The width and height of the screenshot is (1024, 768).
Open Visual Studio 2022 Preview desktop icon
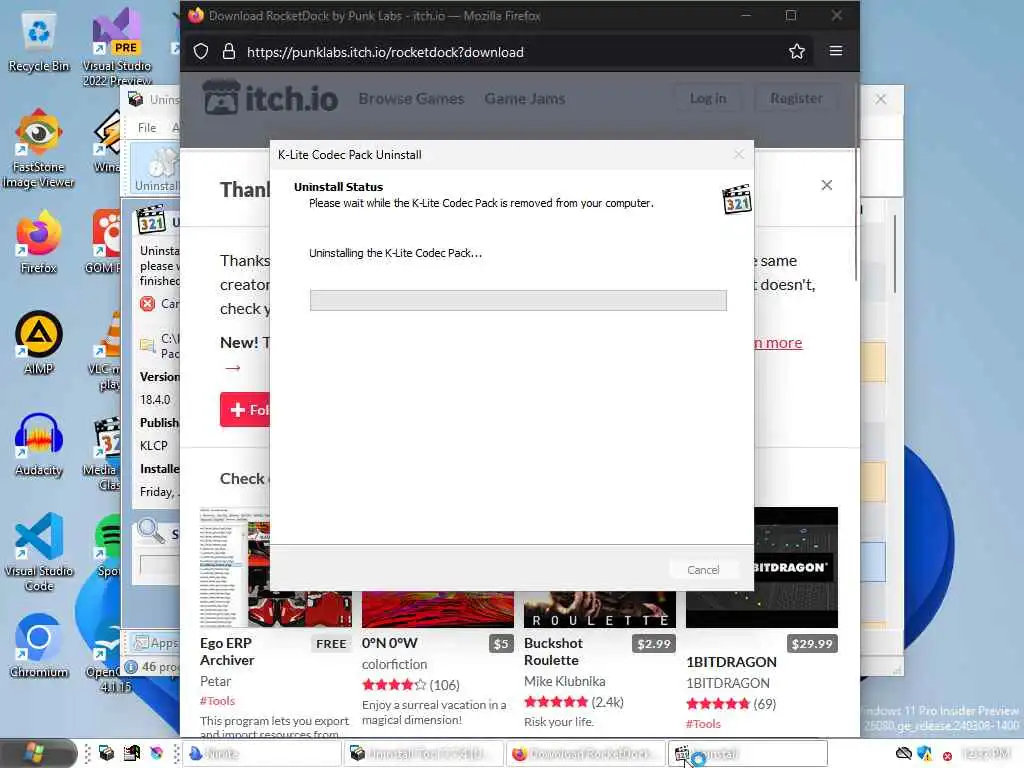point(116,46)
